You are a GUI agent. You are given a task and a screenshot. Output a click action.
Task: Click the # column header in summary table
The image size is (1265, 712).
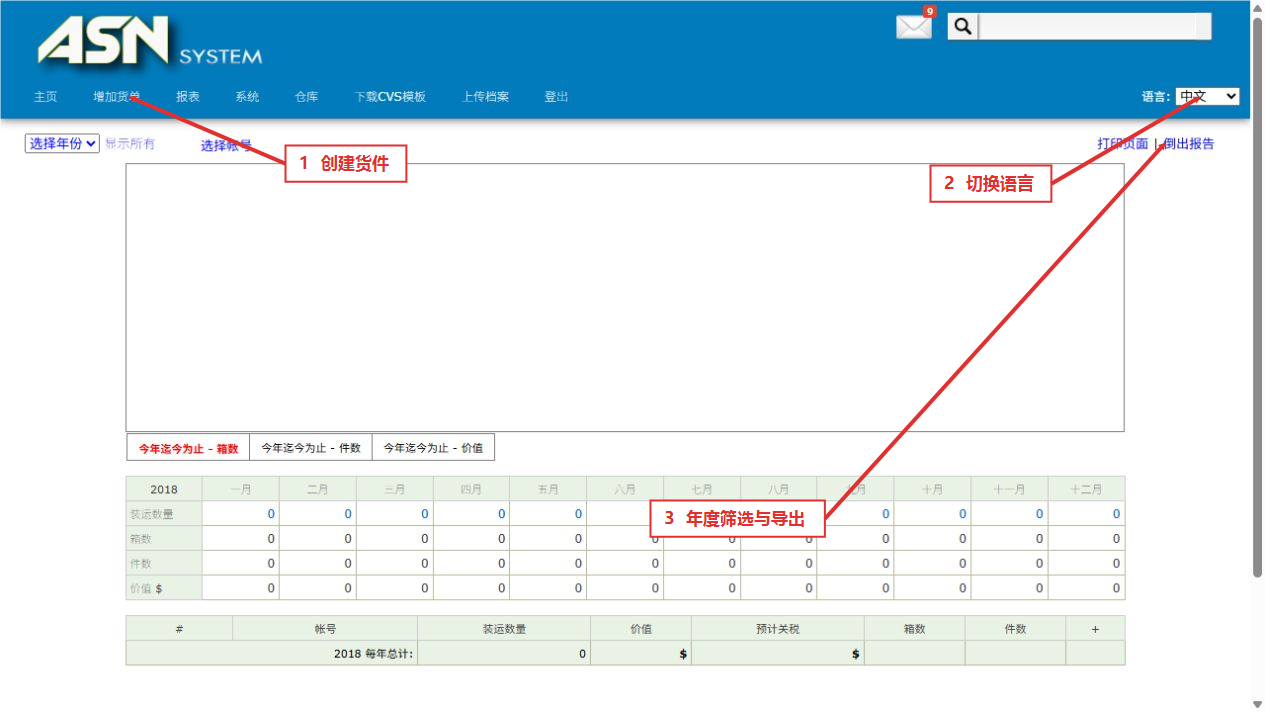(179, 629)
